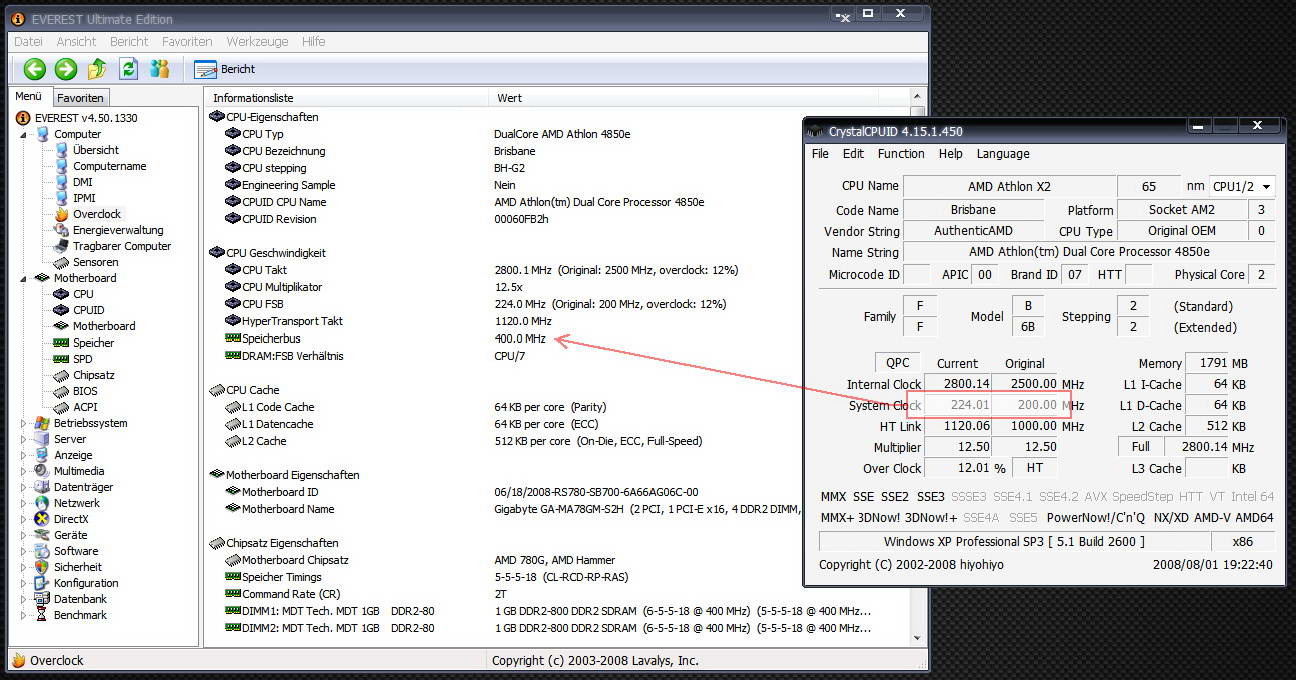This screenshot has width=1296, height=680.
Task: Select the Sensoren tree item
Action: (95, 262)
